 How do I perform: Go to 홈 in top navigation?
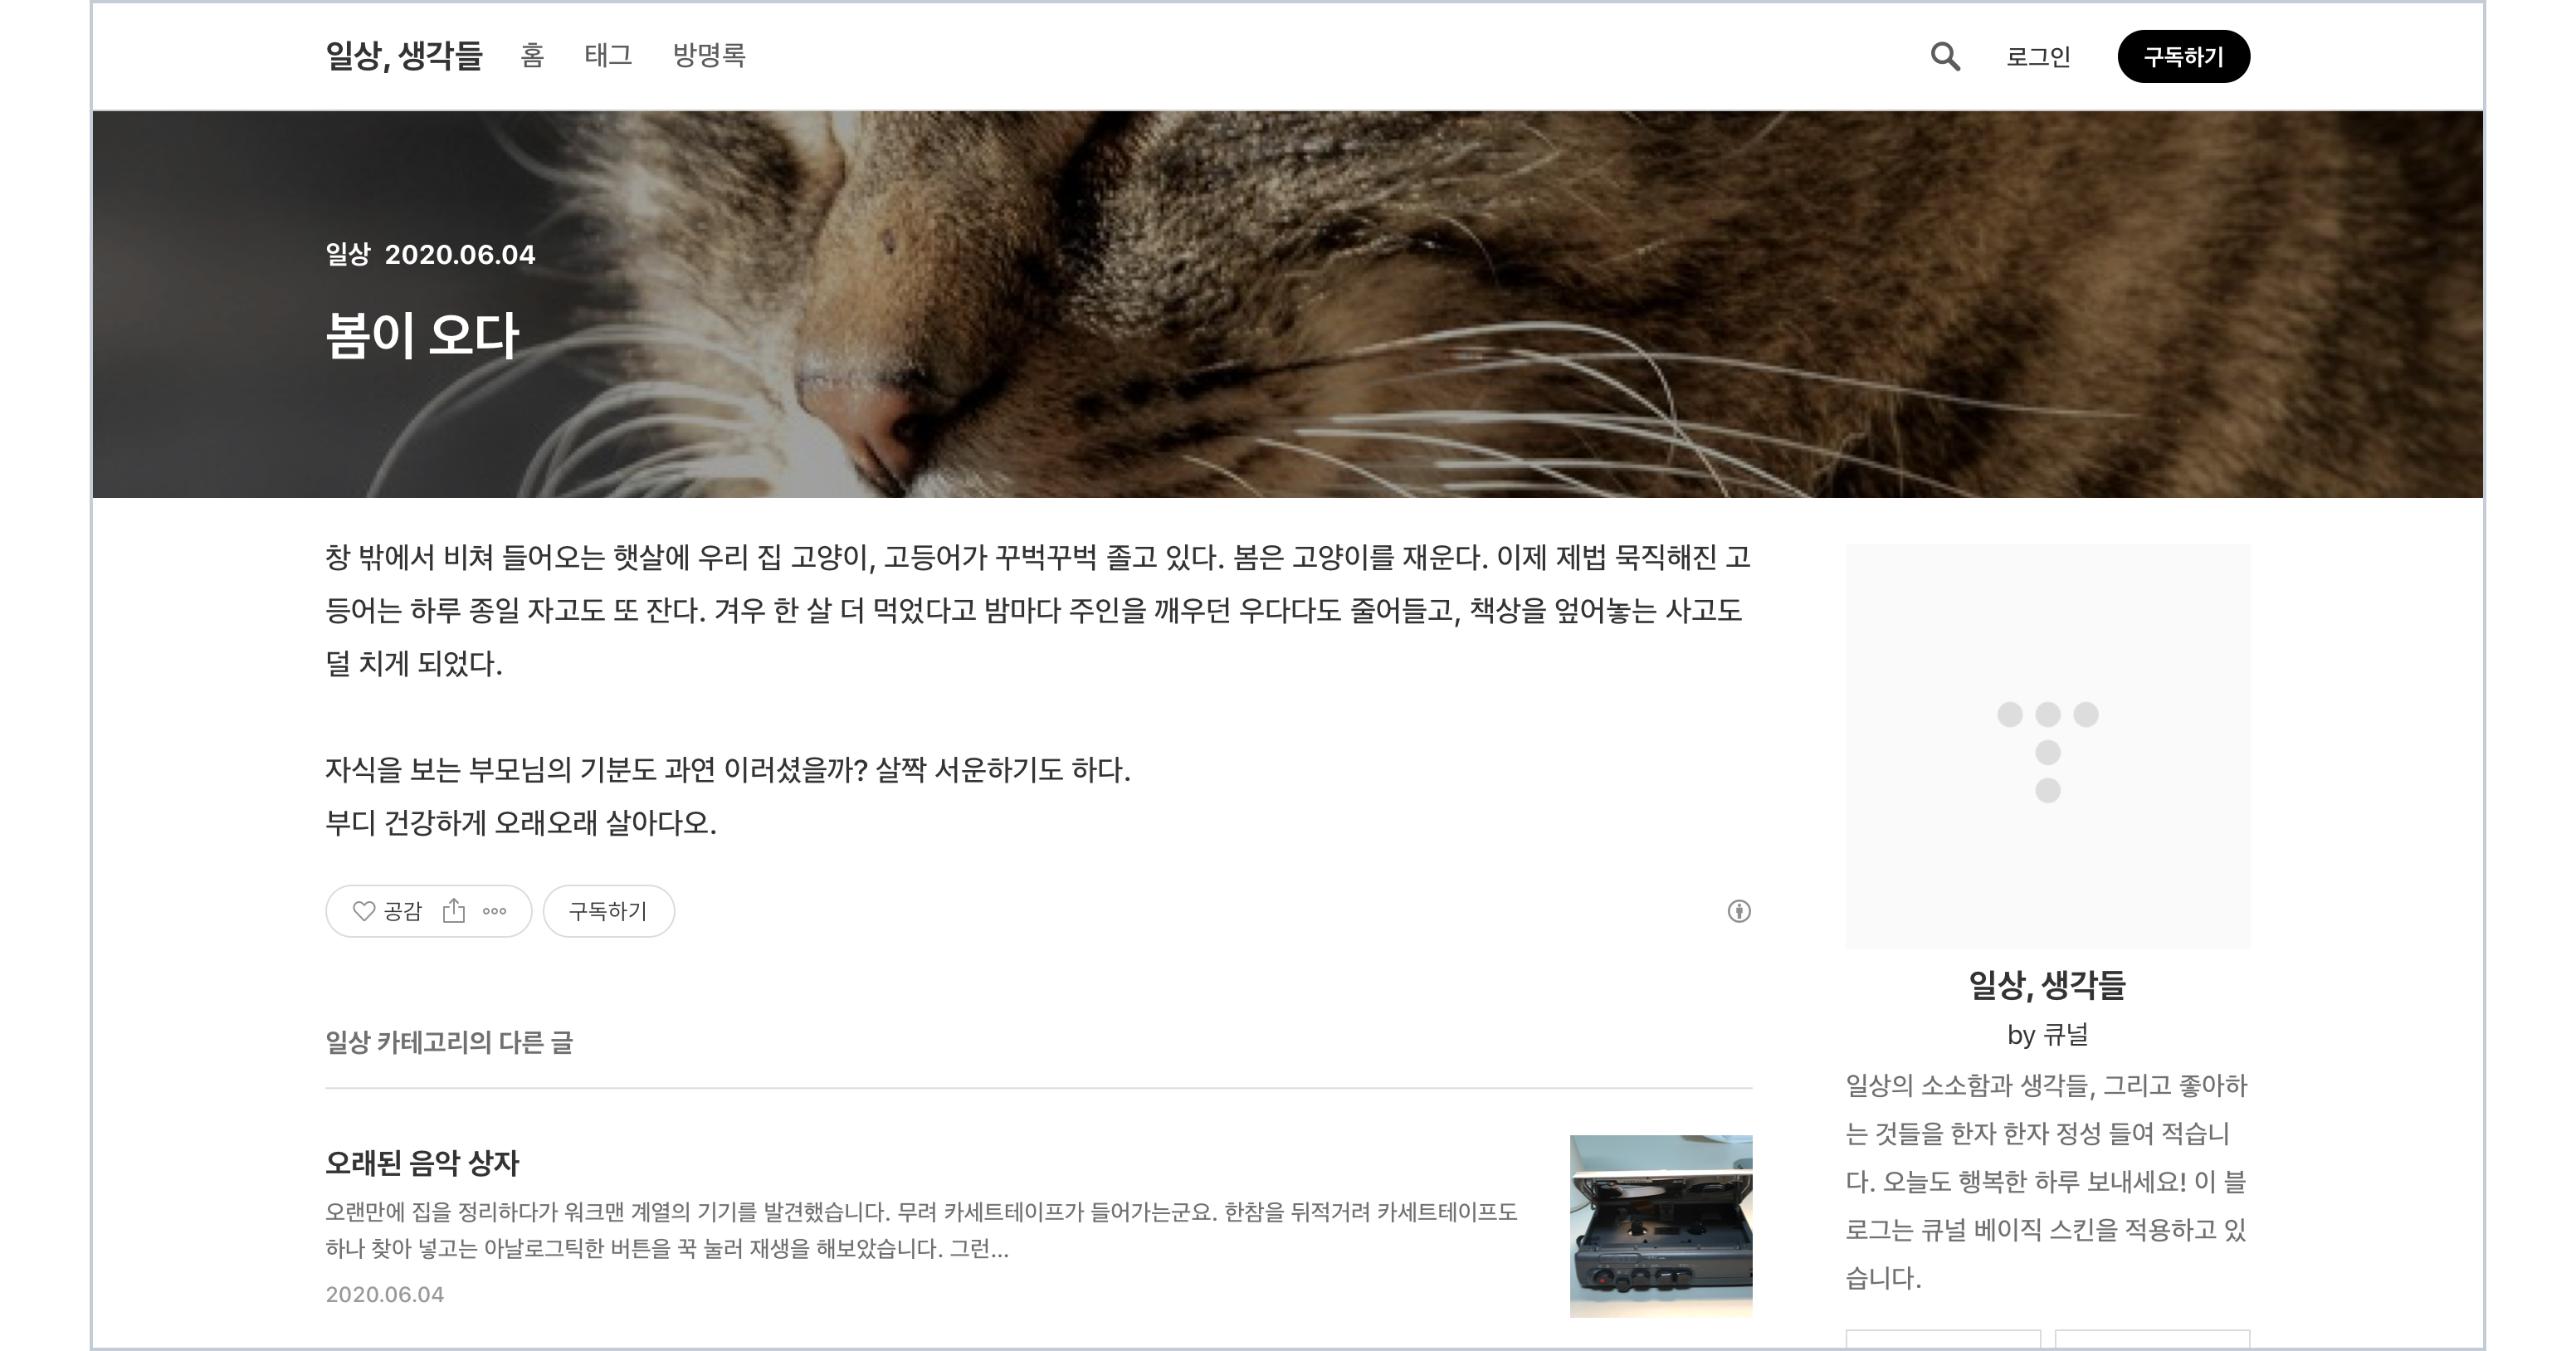coord(532,56)
